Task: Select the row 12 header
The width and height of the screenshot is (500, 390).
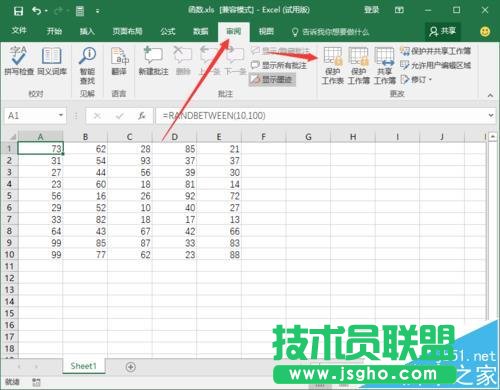Action: coord(9,278)
